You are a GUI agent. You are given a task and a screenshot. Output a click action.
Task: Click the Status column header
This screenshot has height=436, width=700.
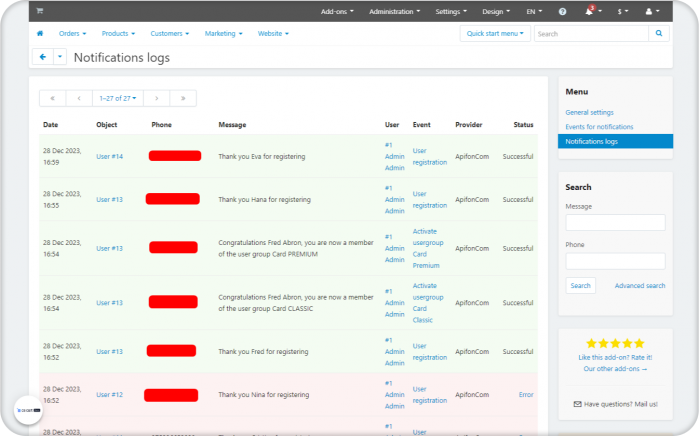523,125
